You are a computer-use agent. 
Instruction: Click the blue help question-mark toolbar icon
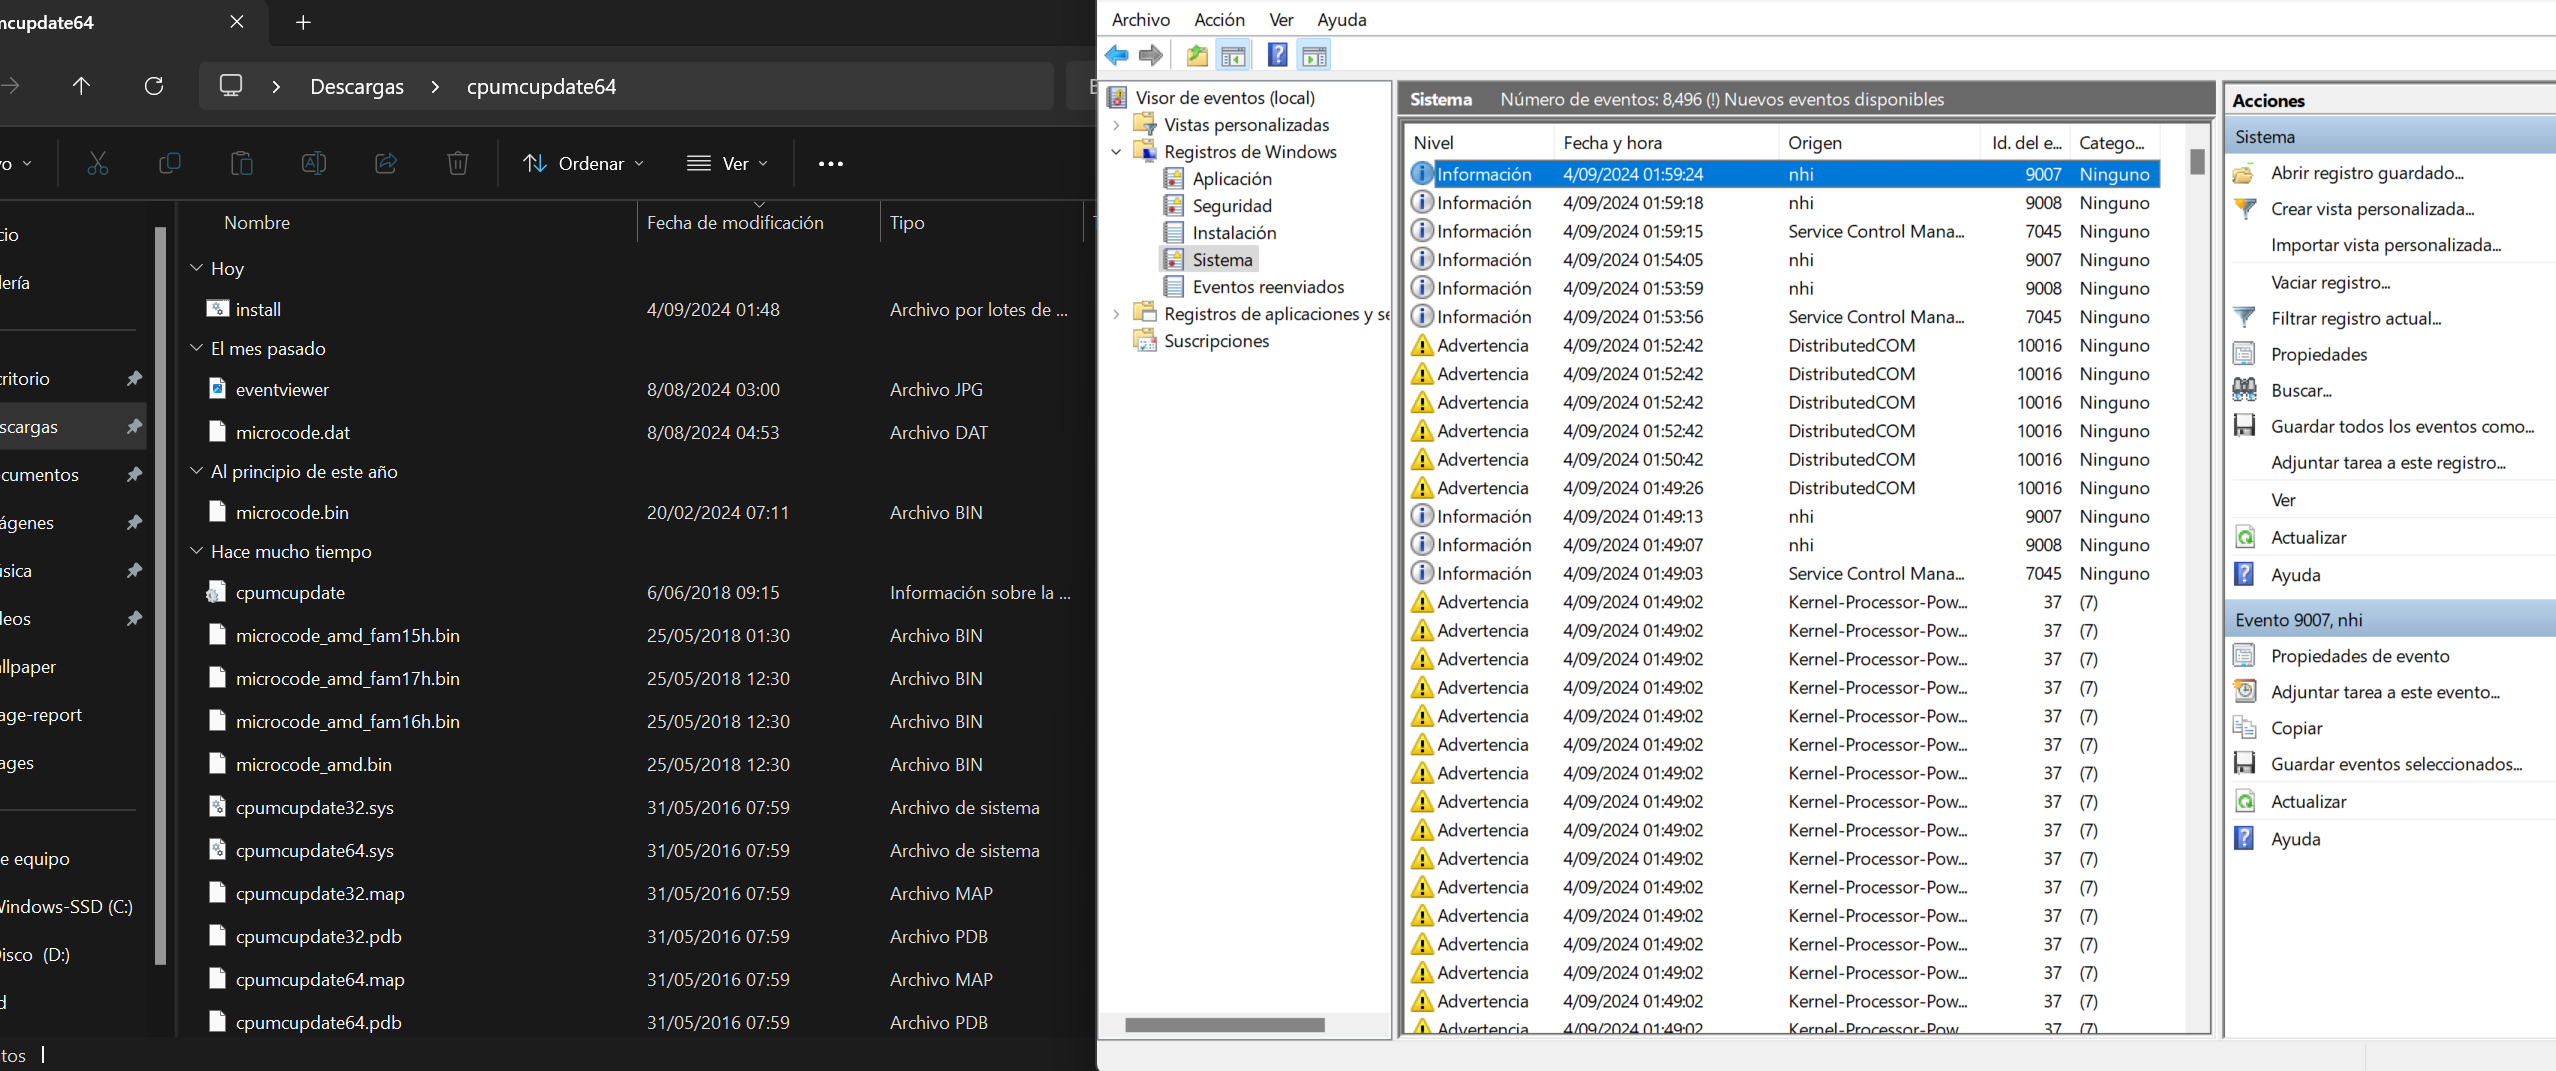[1277, 55]
